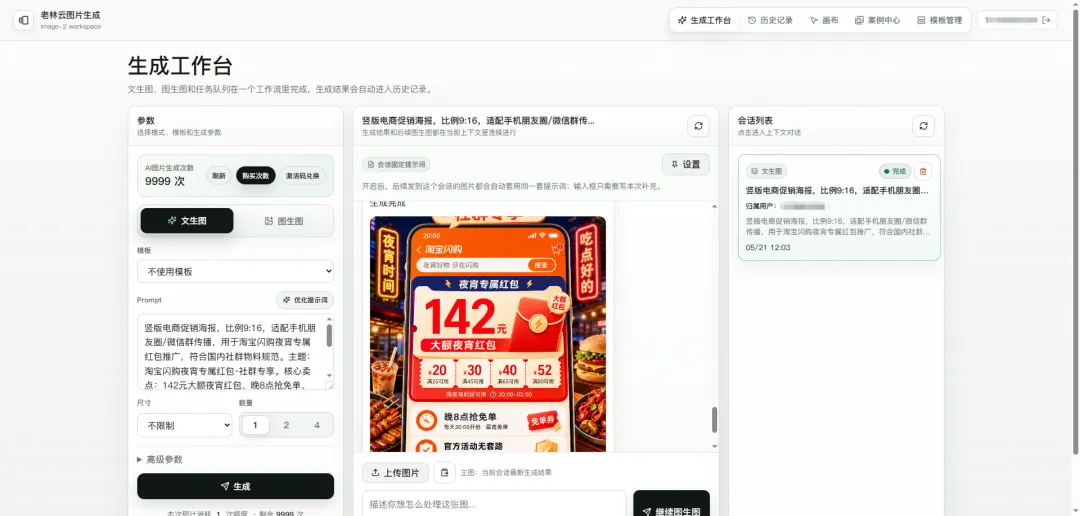Click the 购买次数 button
Image resolution: width=1080 pixels, height=516 pixels.
(x=256, y=176)
